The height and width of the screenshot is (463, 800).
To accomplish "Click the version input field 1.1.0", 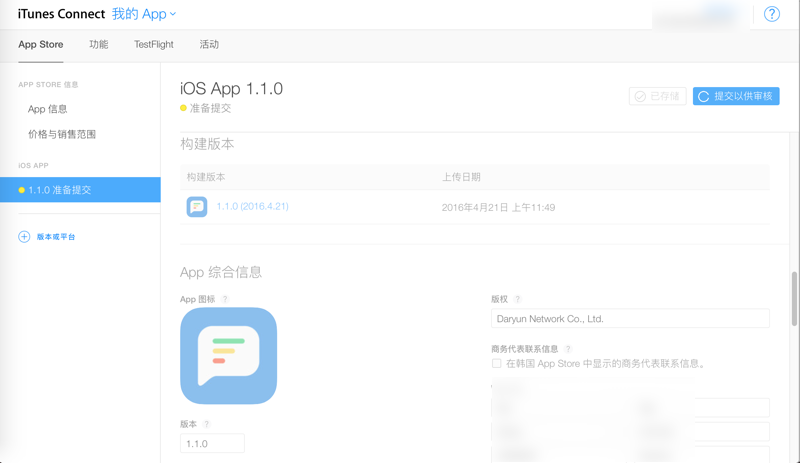I will click(x=212, y=443).
